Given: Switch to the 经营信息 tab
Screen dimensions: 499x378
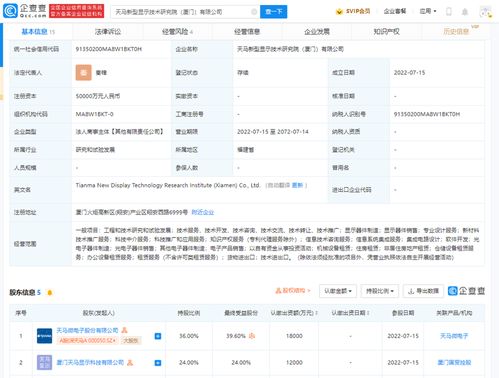Looking at the screenshot, I should tap(247, 32).
